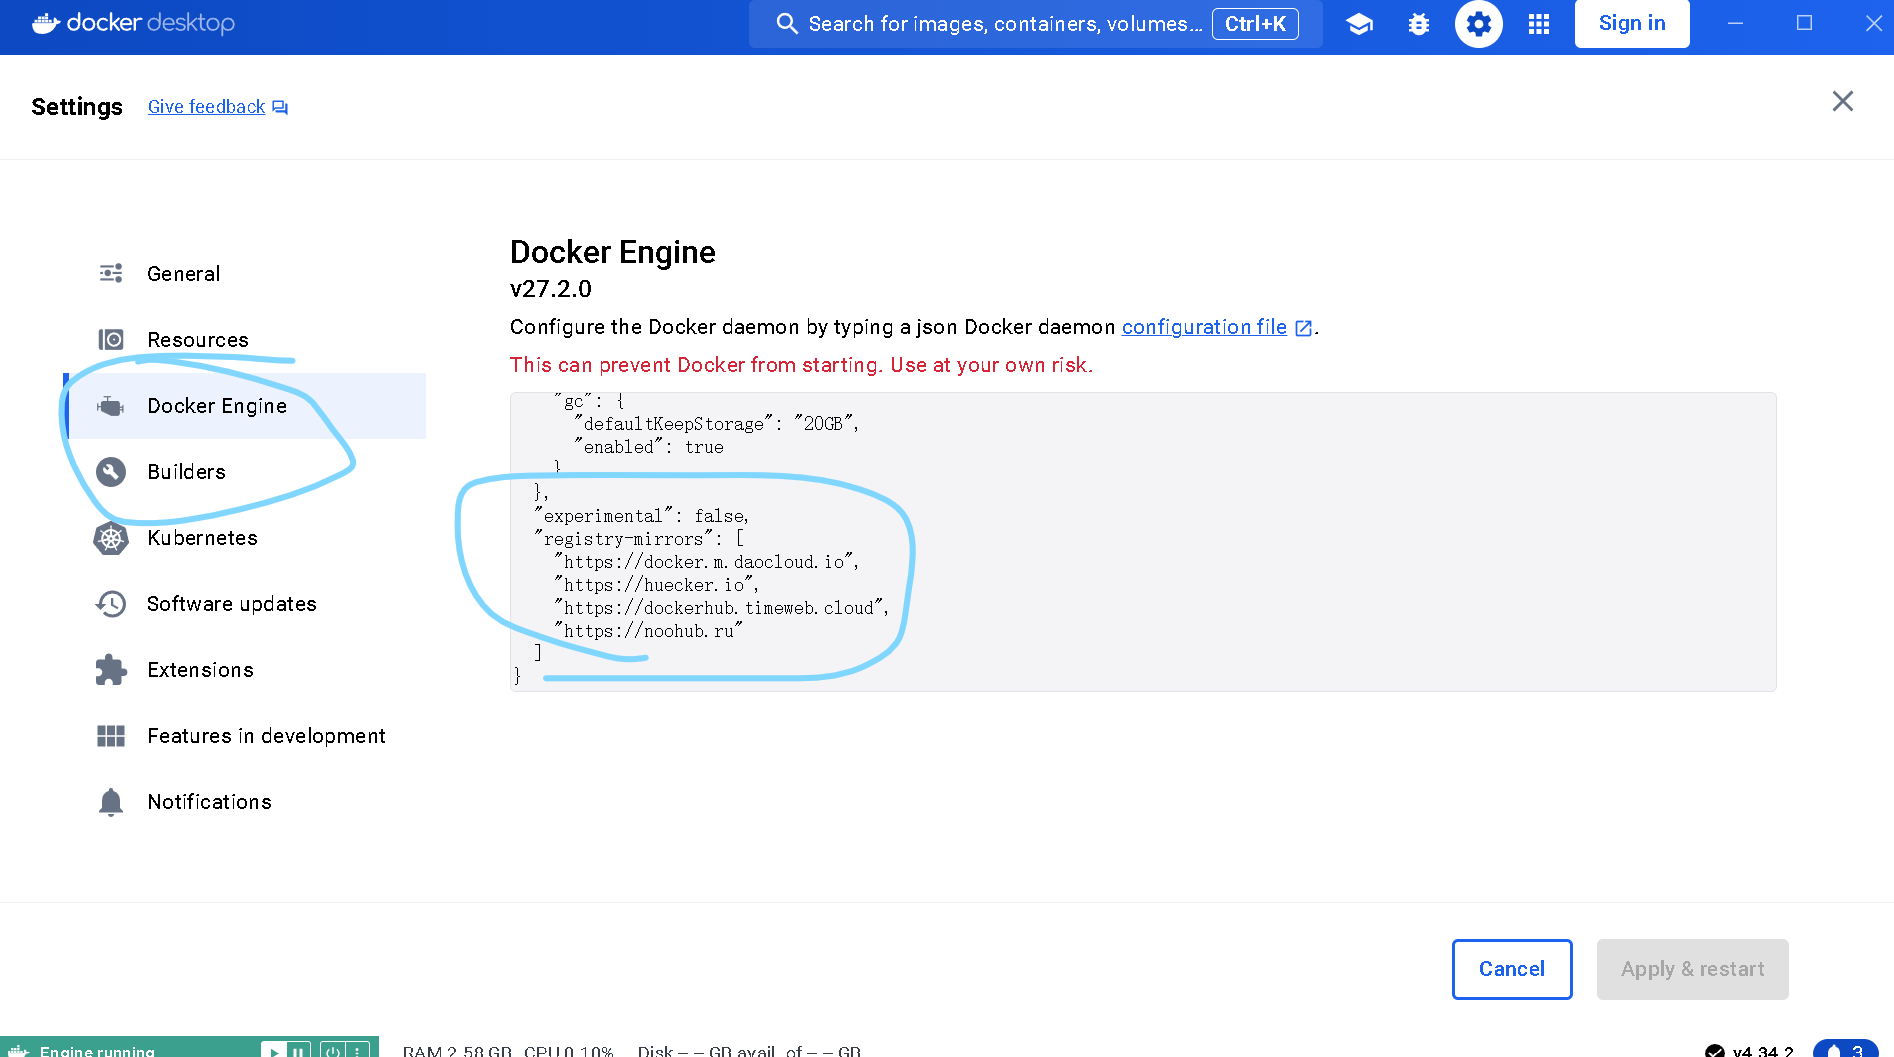Screen dimensions: 1894x1057
Task: Open the Learning center graduation cap icon
Action: coord(1359,24)
